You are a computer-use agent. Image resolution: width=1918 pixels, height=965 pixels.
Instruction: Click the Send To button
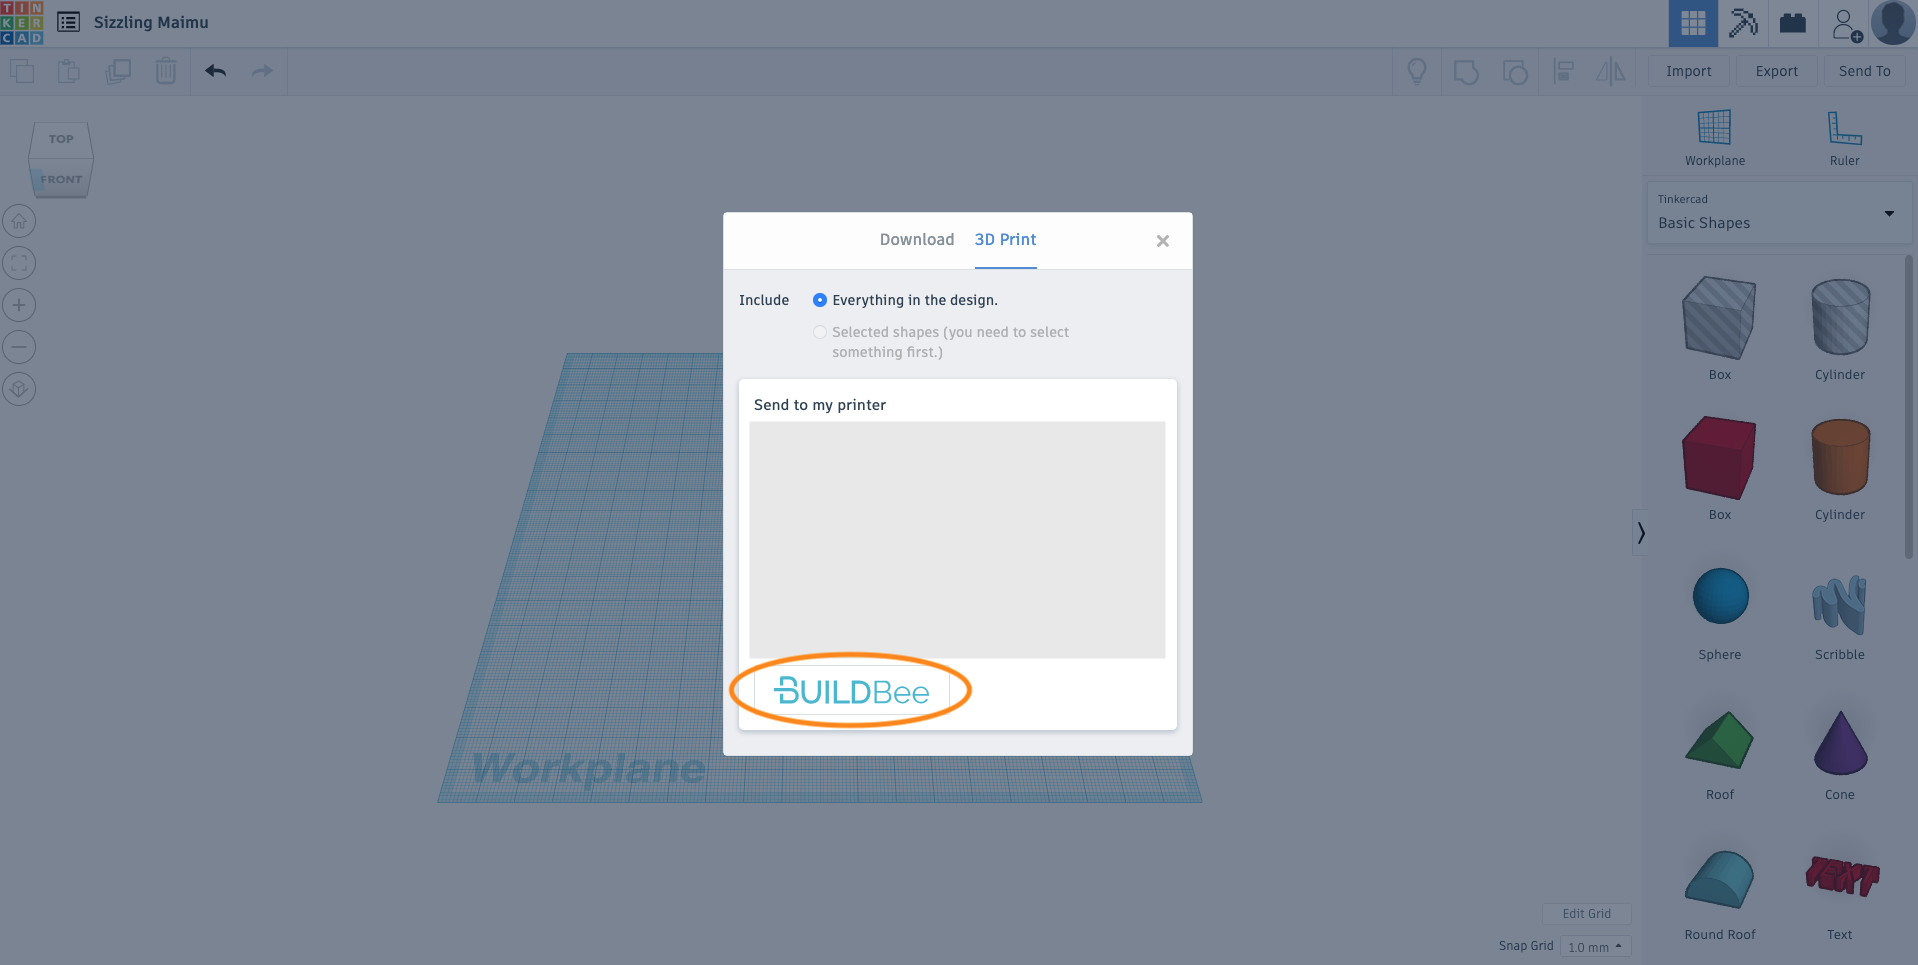click(x=1865, y=71)
